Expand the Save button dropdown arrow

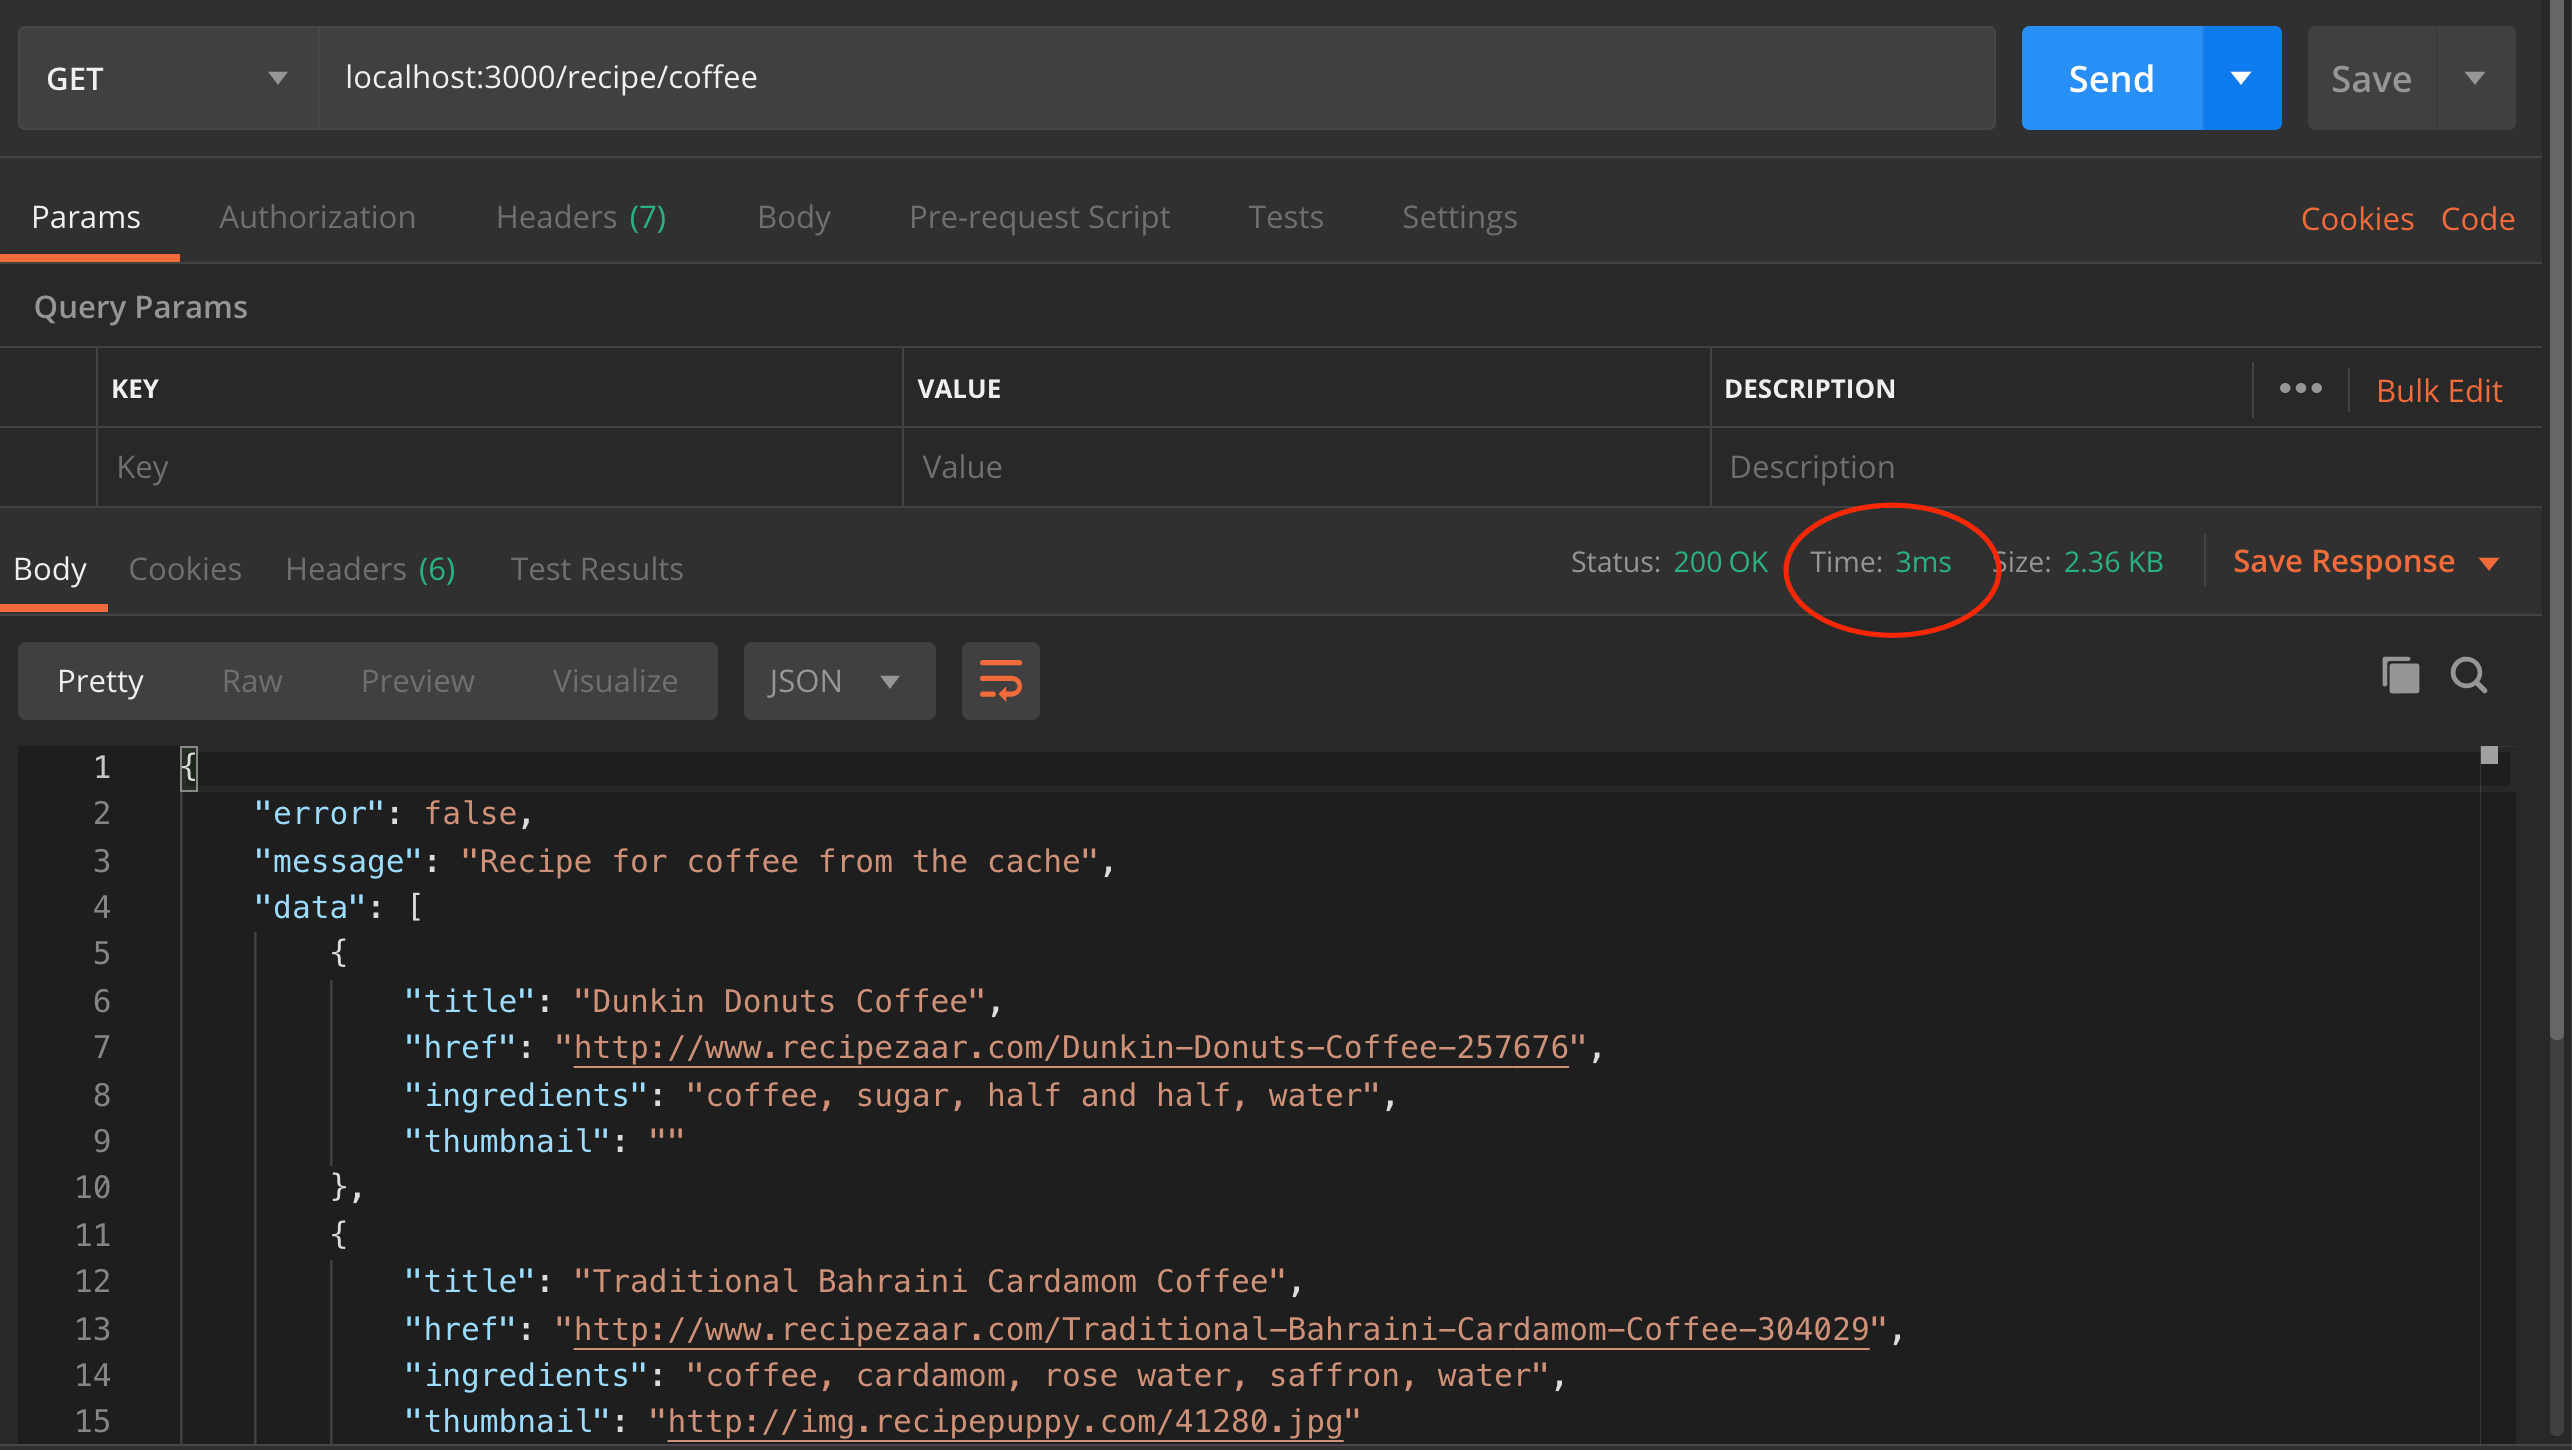coord(2475,78)
